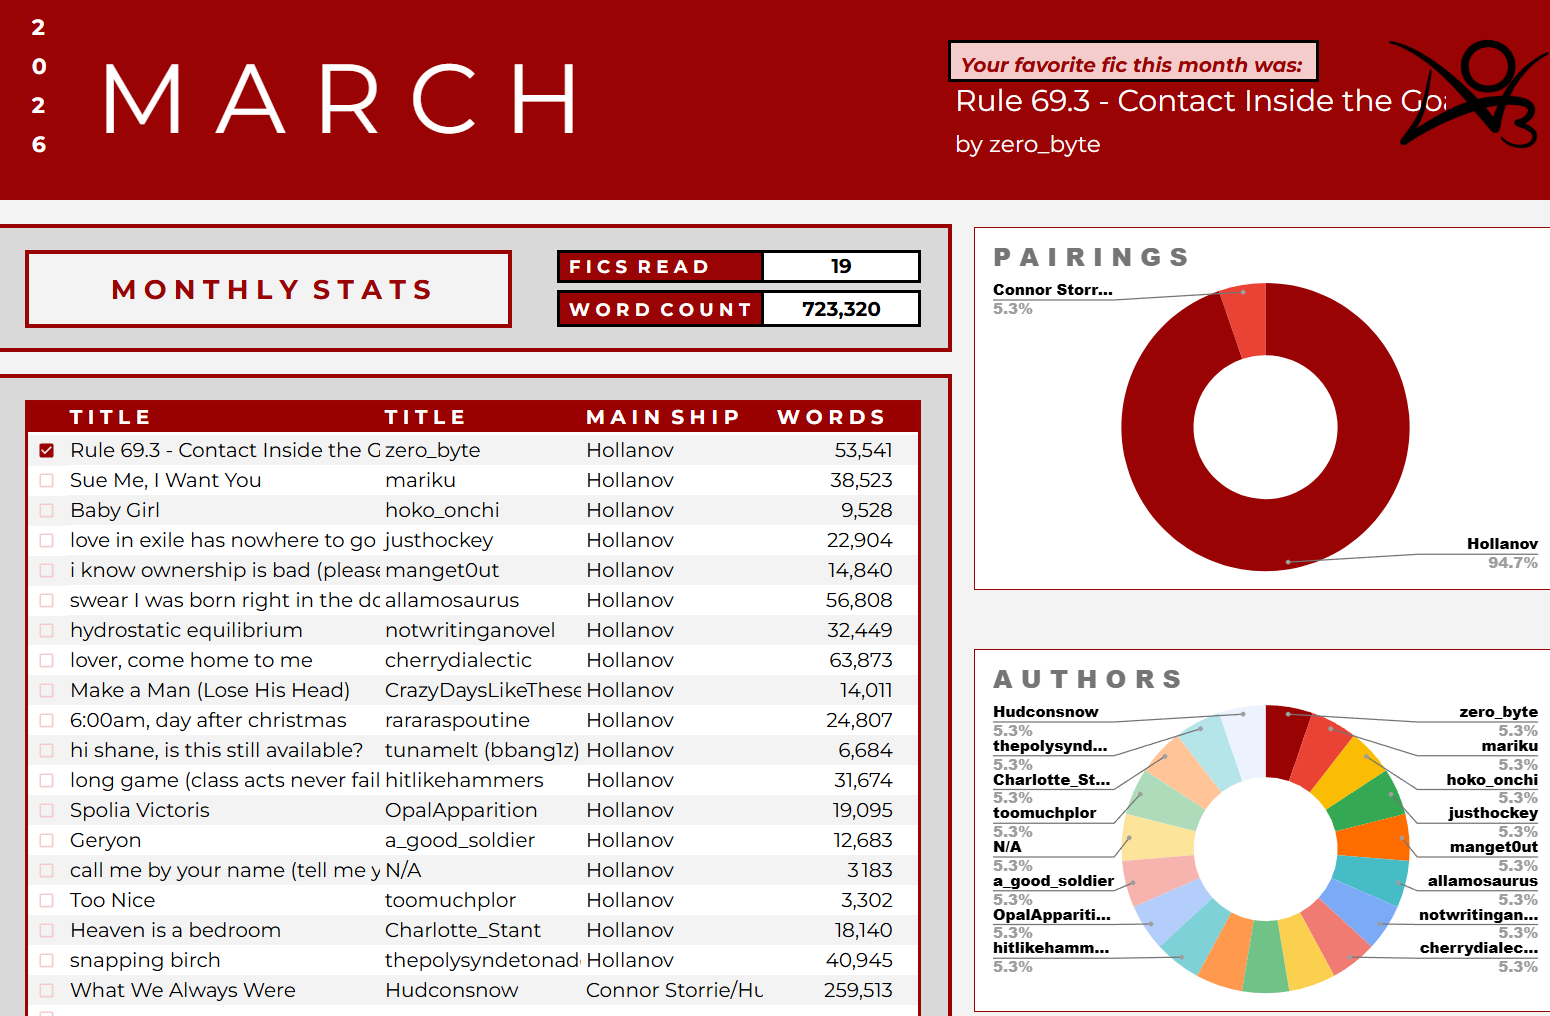Tick the checkbox for Sue Me, I Want You
Screen dimensions: 1550x1016
tap(46, 480)
